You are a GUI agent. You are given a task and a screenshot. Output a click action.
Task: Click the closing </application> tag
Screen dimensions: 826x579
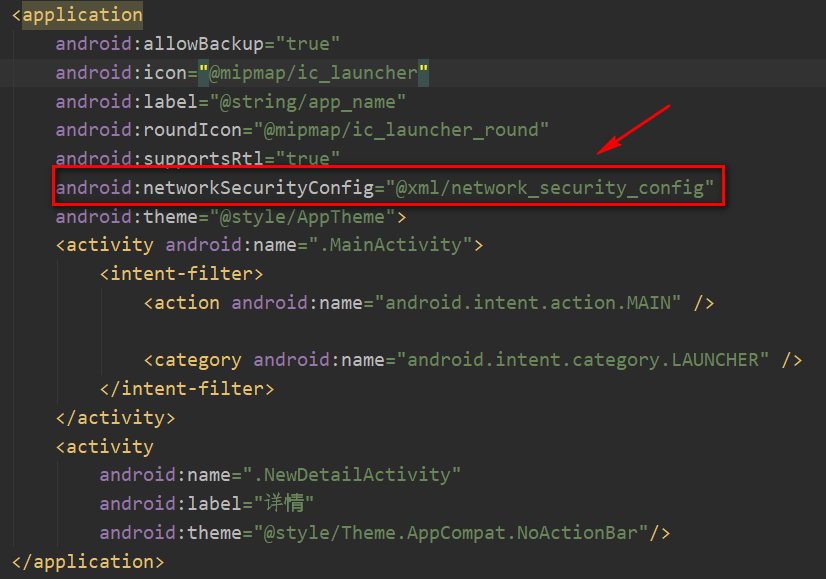point(88,562)
